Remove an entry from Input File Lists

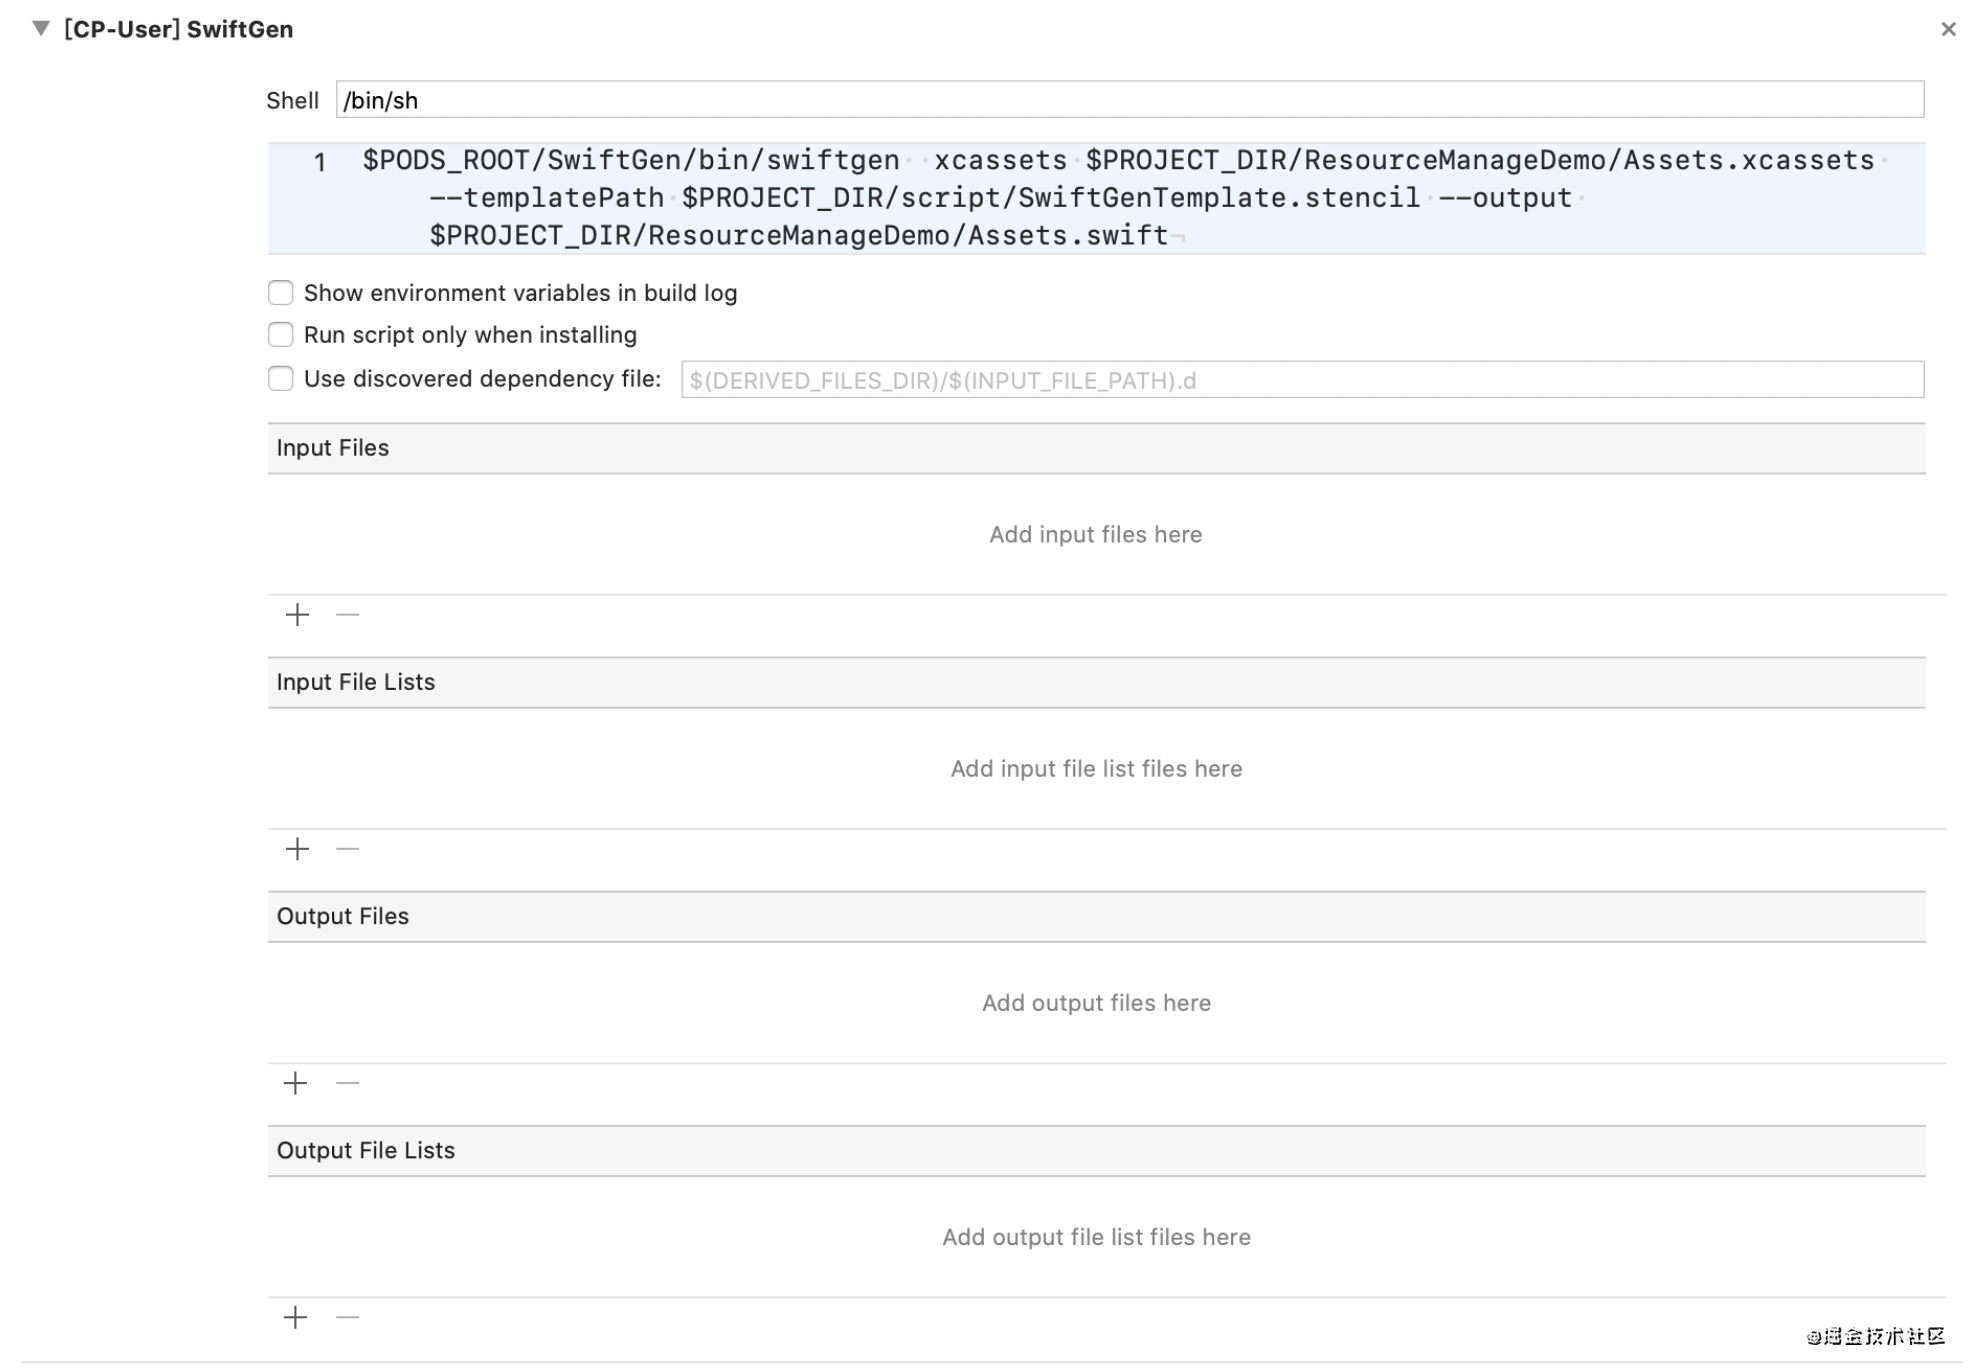(347, 849)
